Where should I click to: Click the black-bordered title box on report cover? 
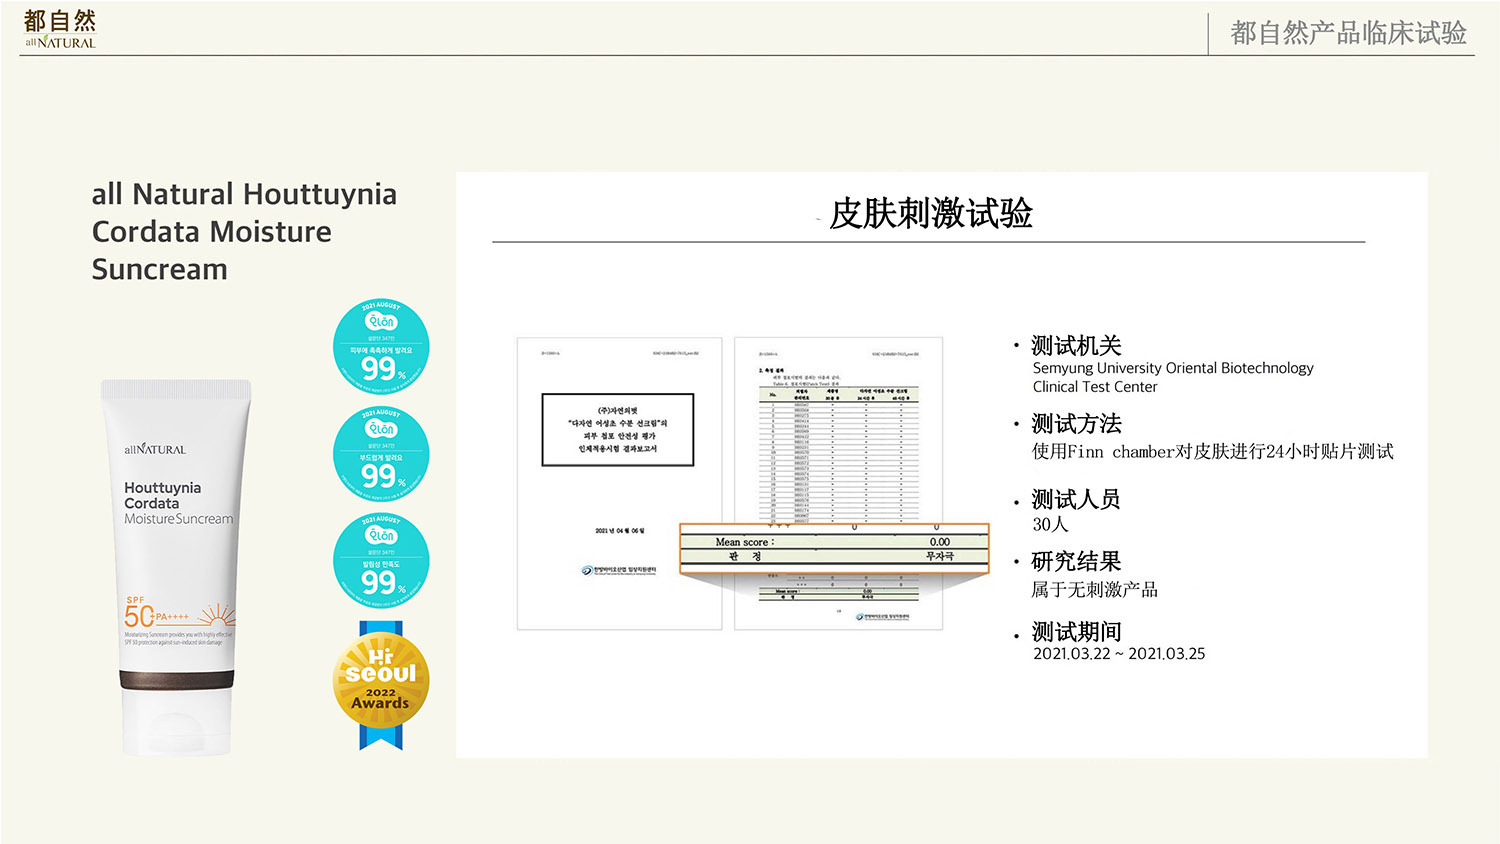[x=617, y=429]
